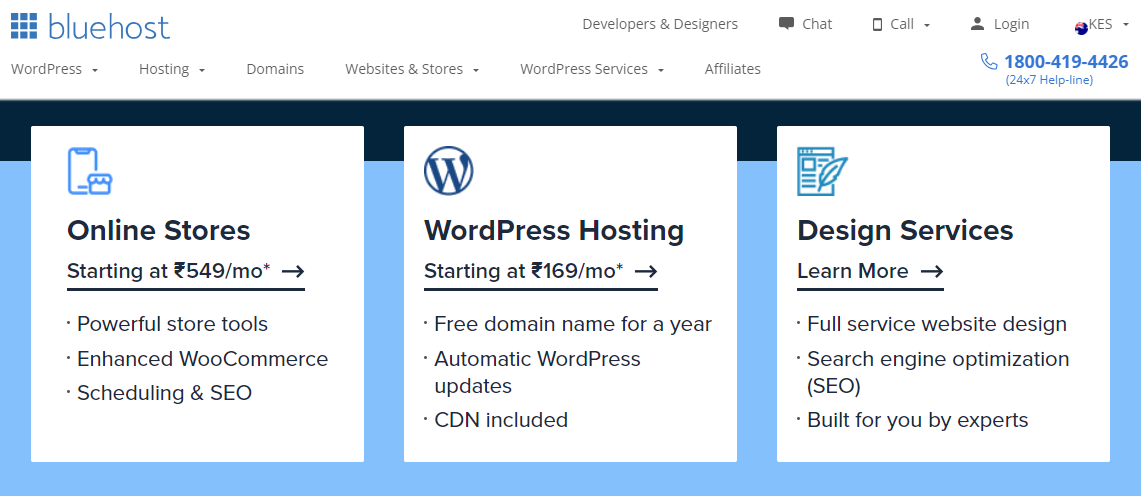Expand WordPress Services dropdown arrow
The height and width of the screenshot is (496, 1141).
point(661,71)
